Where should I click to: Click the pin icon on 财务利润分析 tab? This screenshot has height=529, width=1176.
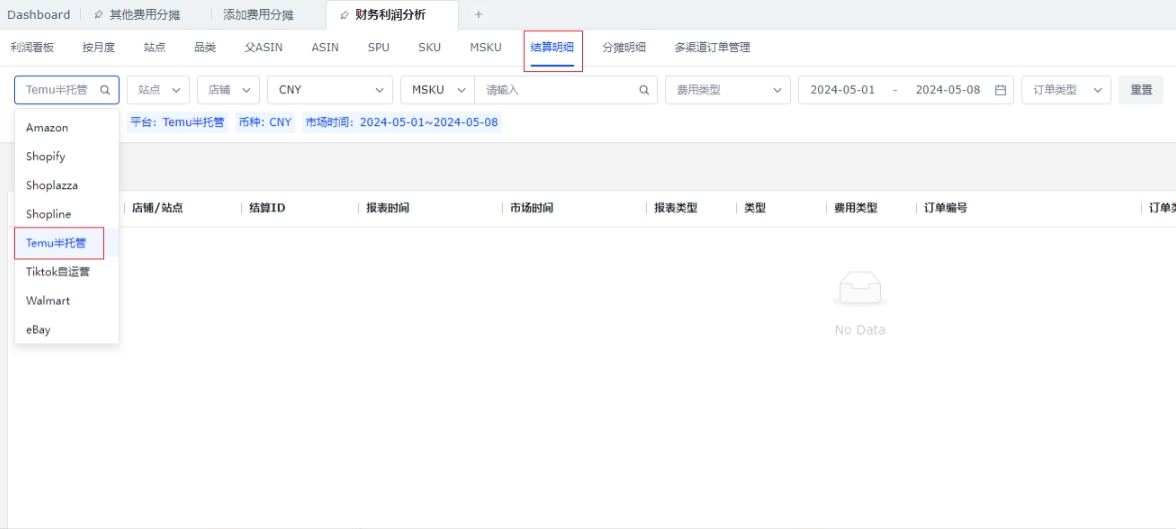(x=344, y=14)
